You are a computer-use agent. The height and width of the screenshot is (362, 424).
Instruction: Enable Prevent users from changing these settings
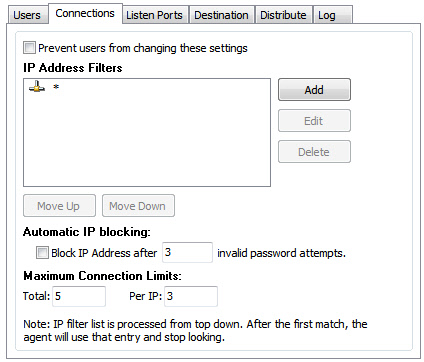(29, 48)
